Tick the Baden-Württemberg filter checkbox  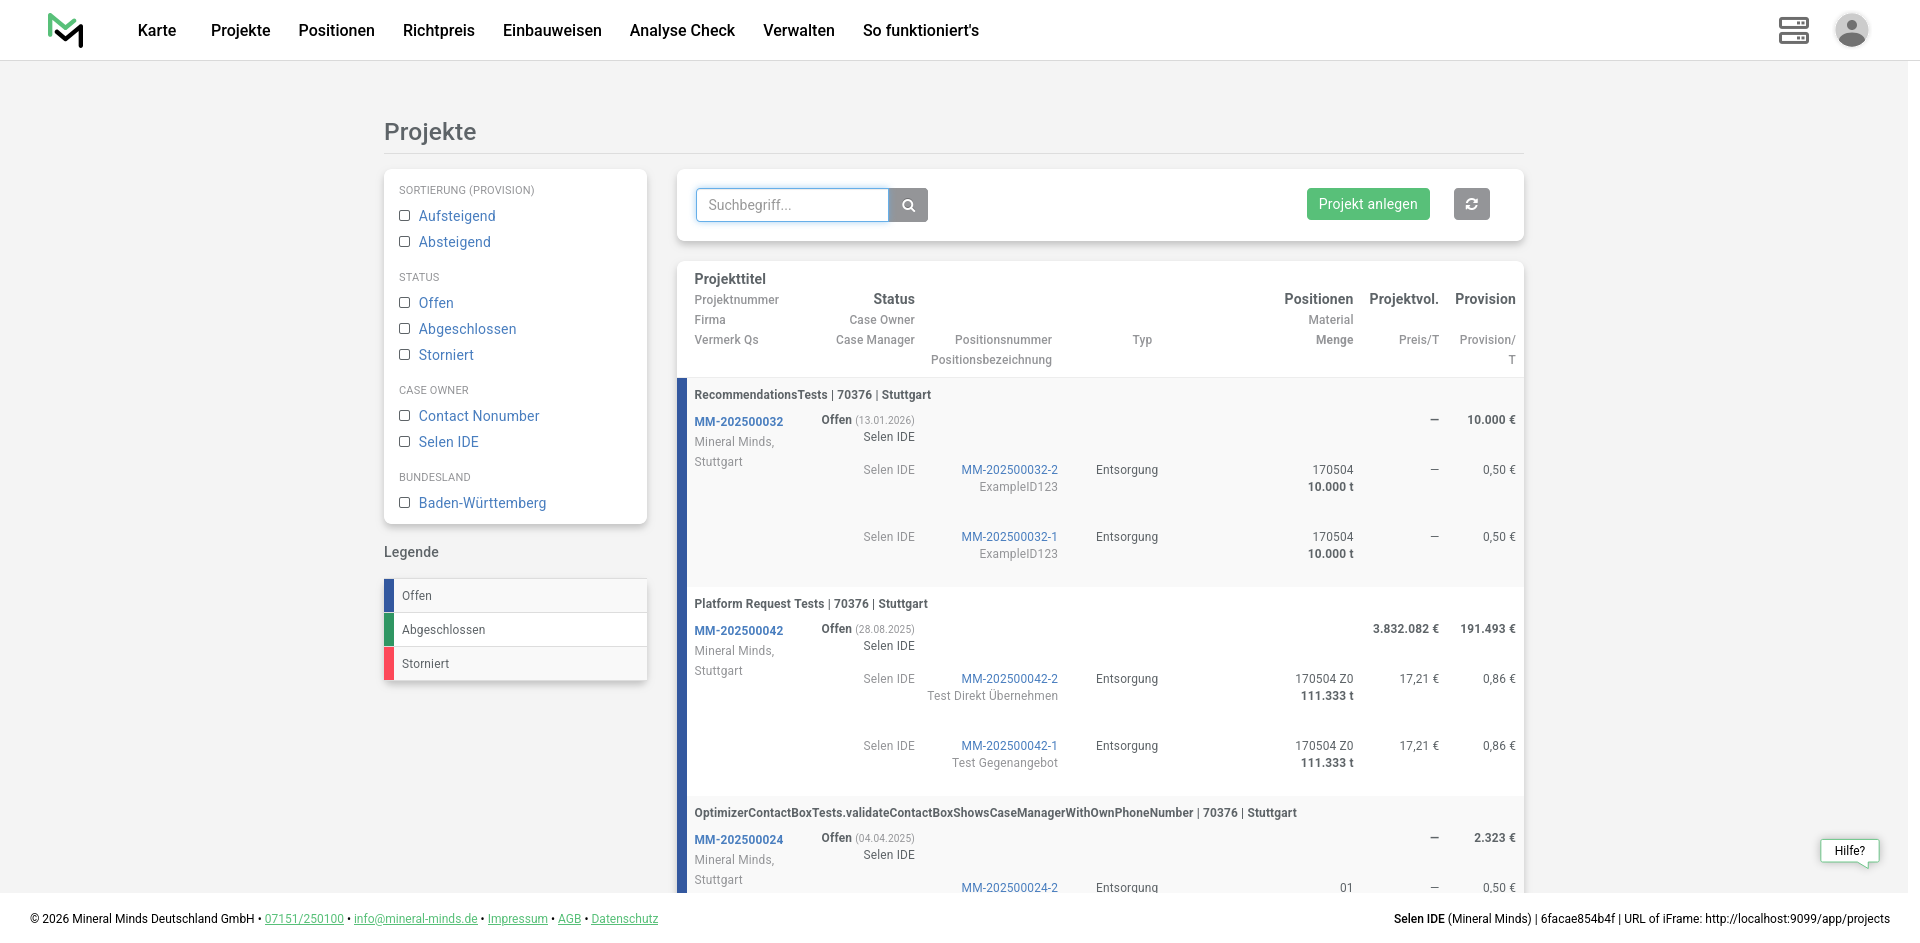coord(405,503)
